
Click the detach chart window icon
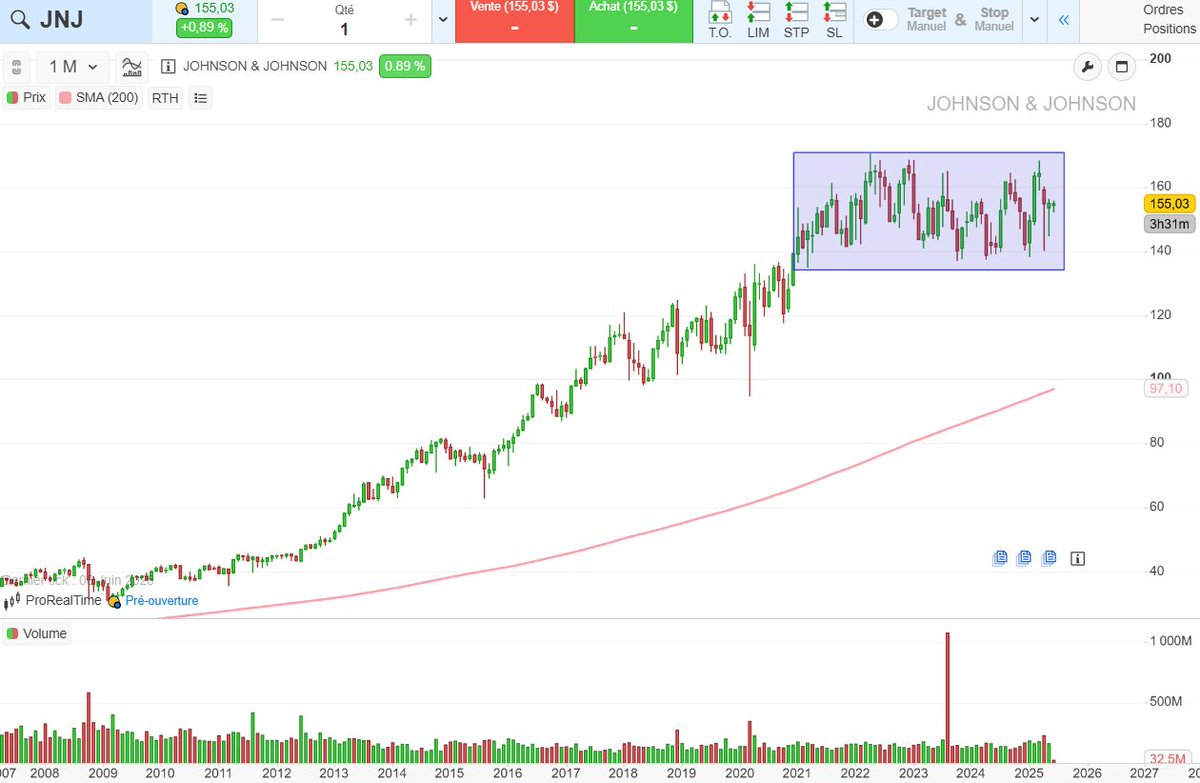point(1121,67)
